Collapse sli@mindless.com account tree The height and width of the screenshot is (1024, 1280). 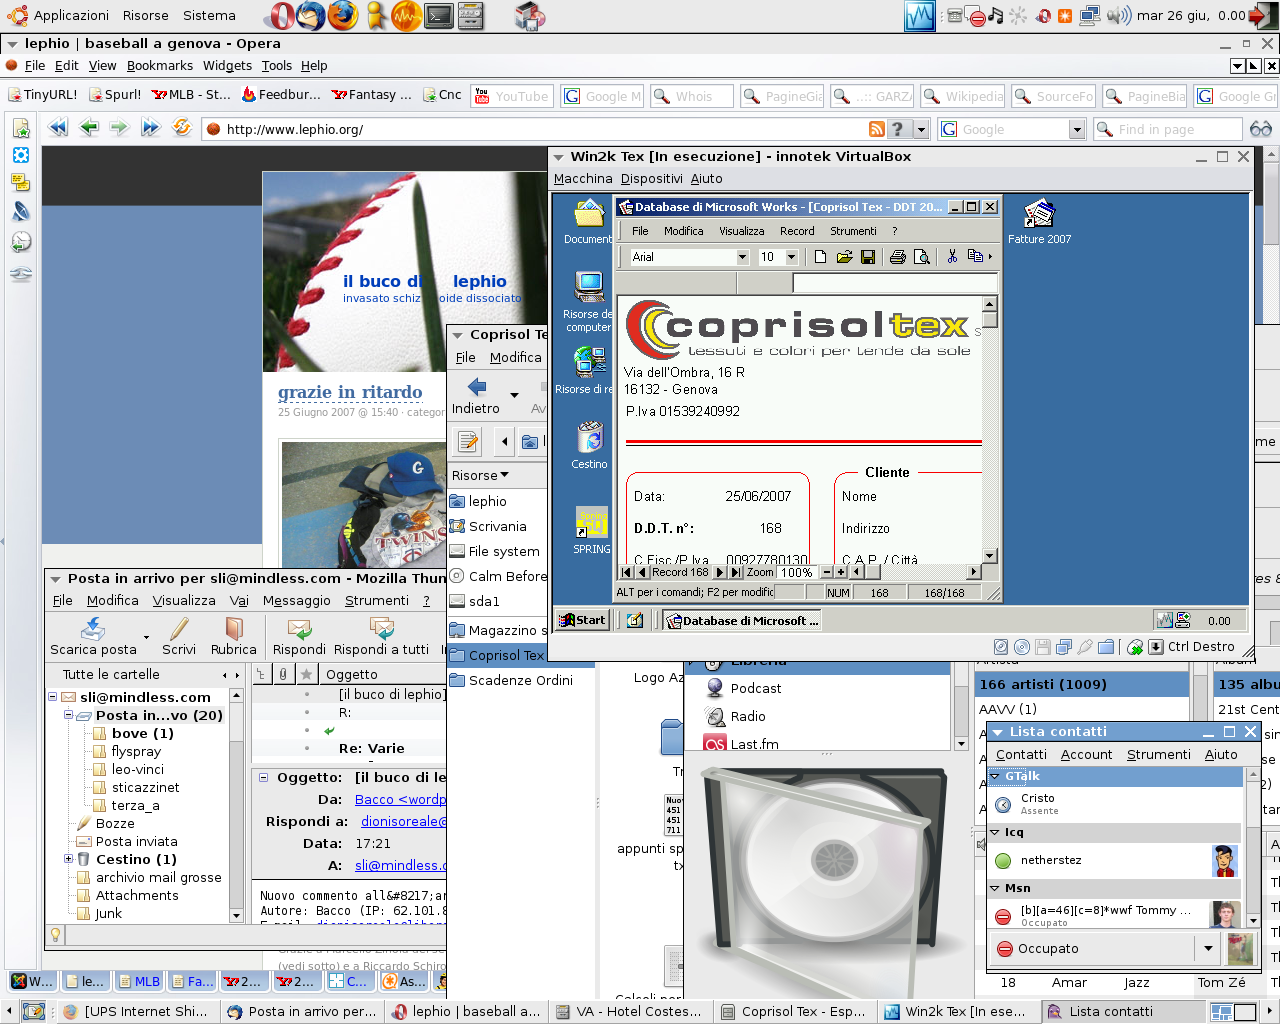pyautogui.click(x=52, y=697)
